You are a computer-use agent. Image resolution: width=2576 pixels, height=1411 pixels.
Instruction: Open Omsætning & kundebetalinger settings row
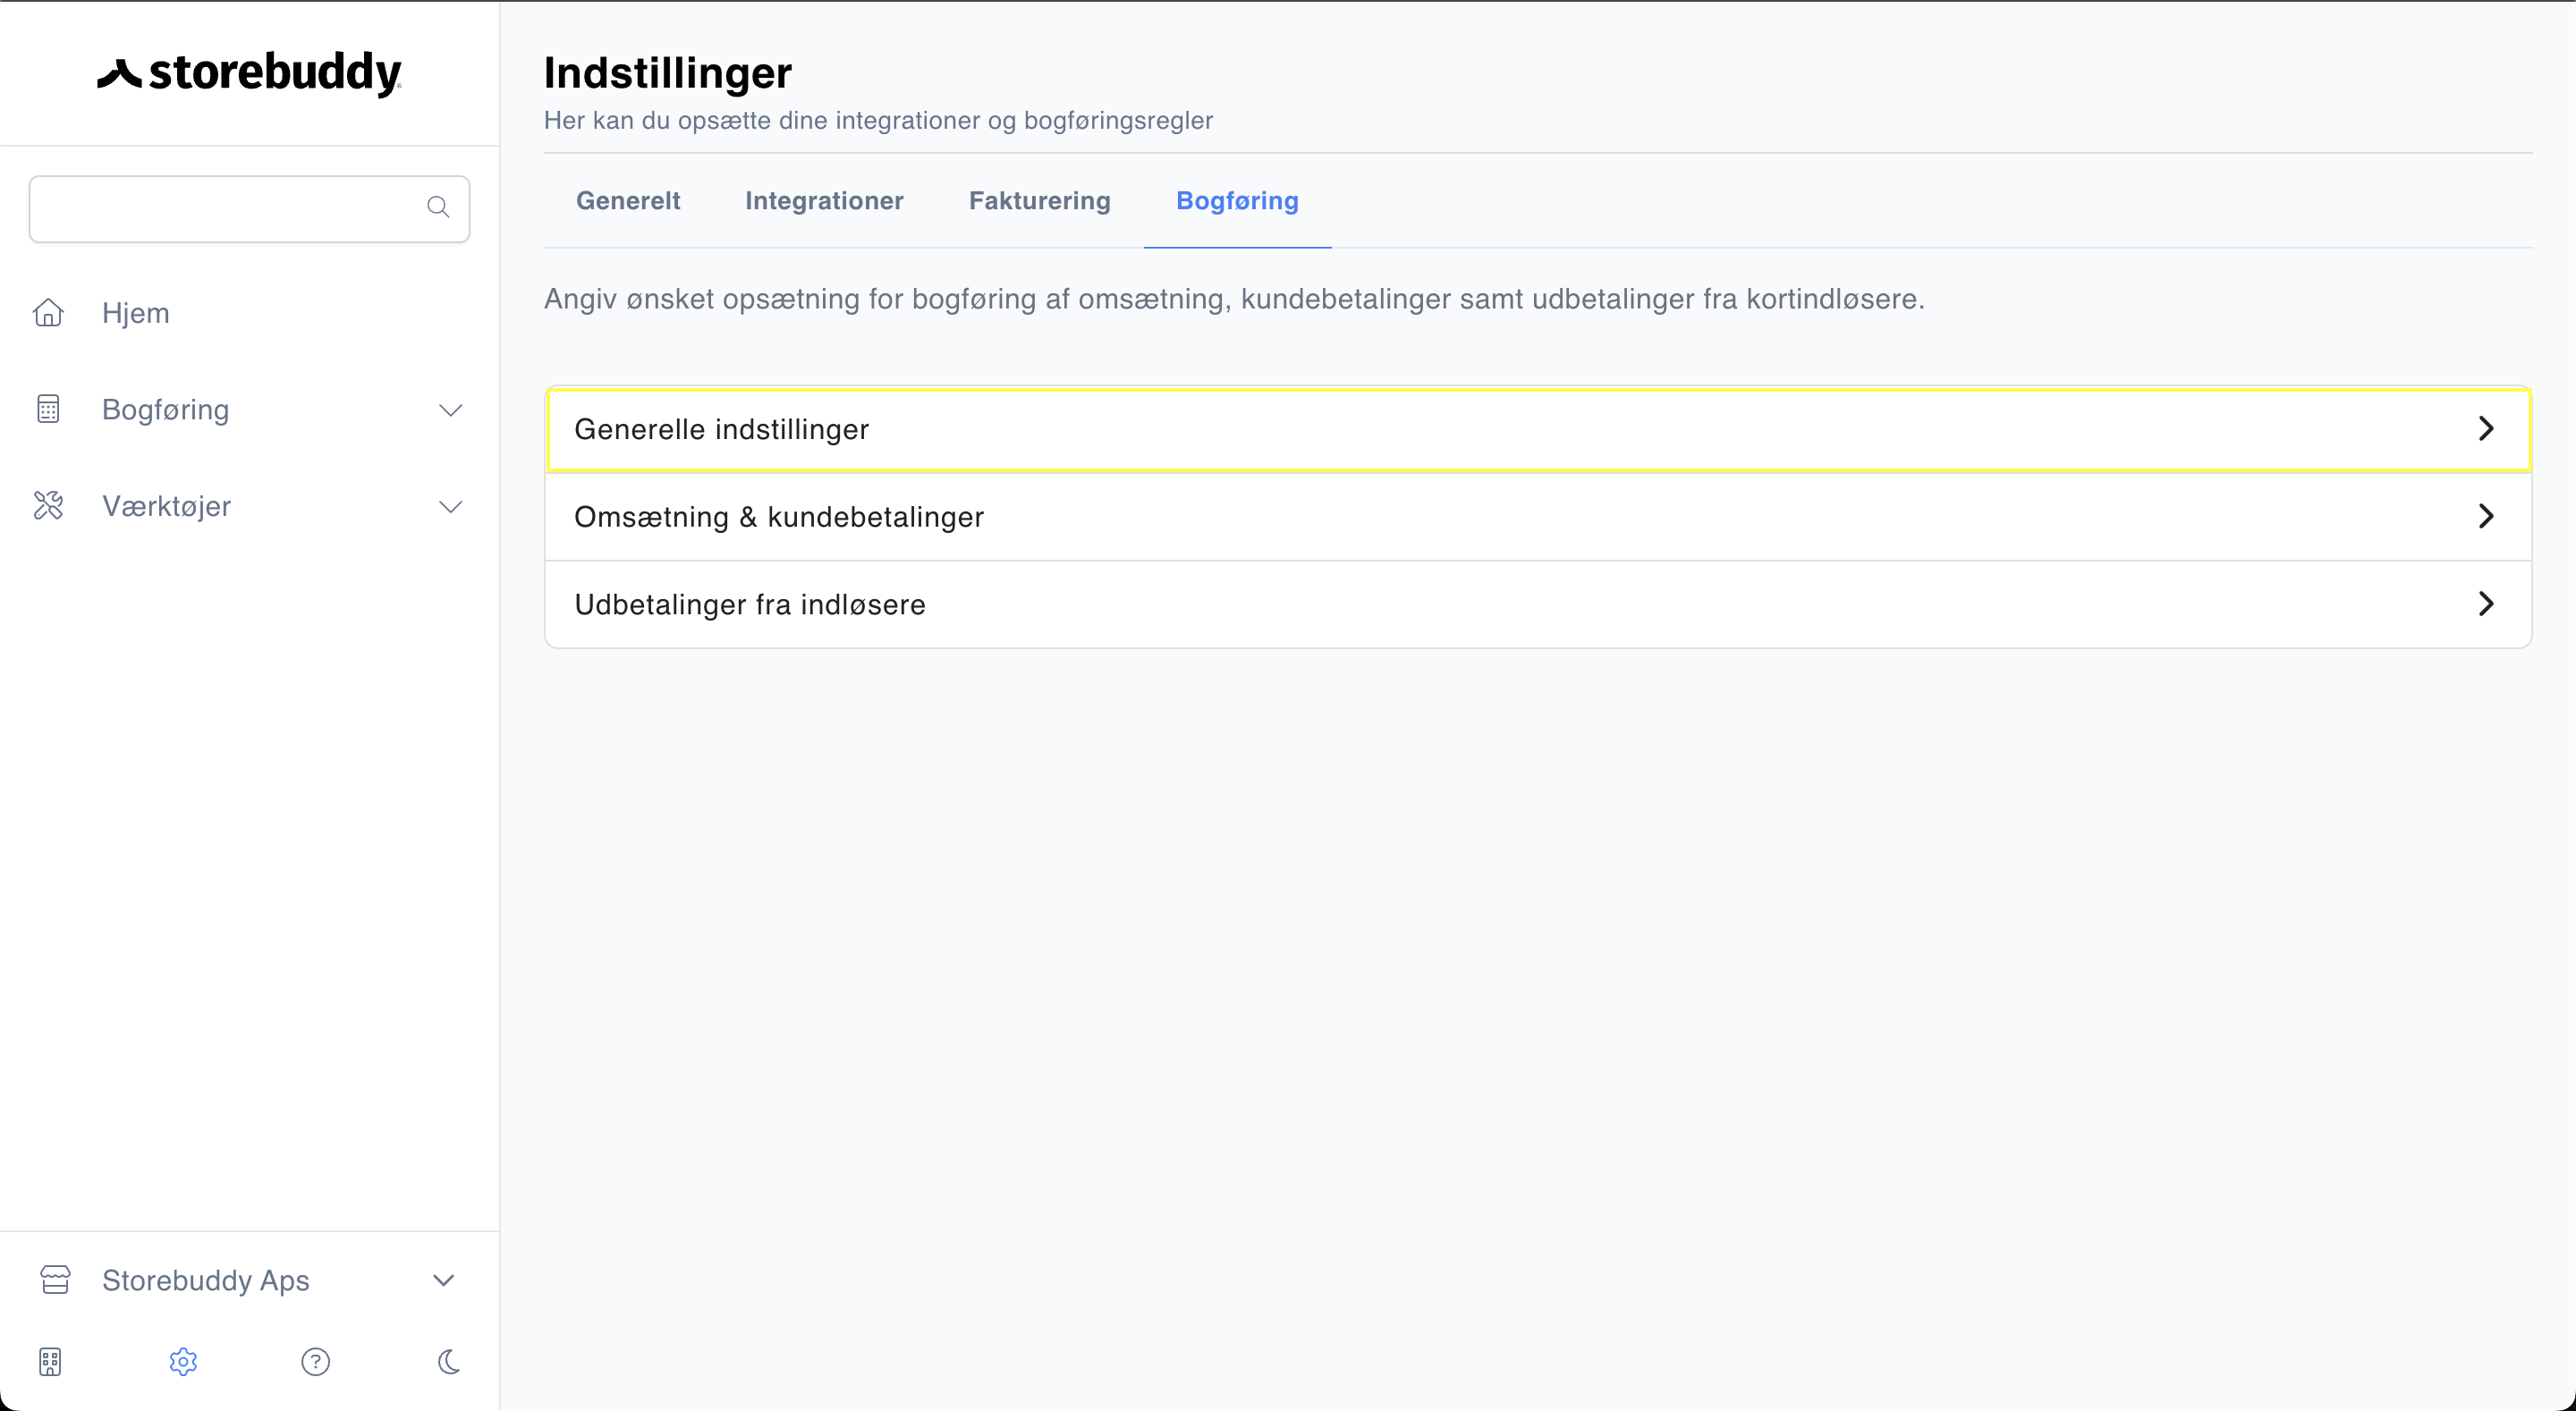[x=1538, y=517]
